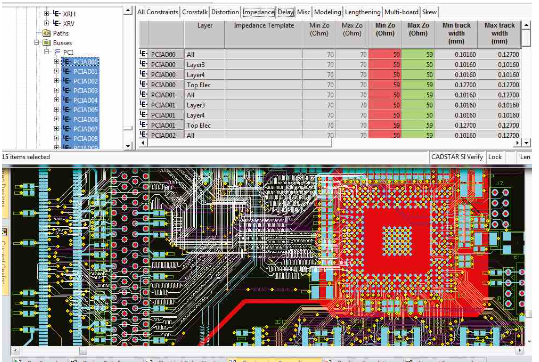Open the Misc tab
The height and width of the screenshot is (362, 539).
pyautogui.click(x=303, y=12)
